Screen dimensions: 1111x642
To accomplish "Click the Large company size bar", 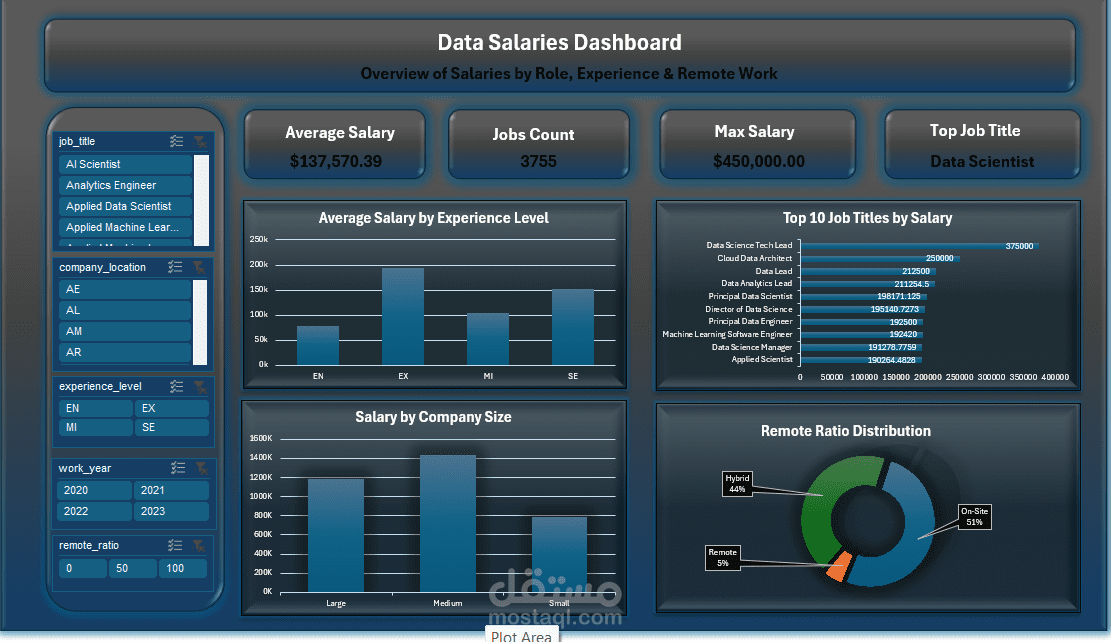I will click(336, 535).
